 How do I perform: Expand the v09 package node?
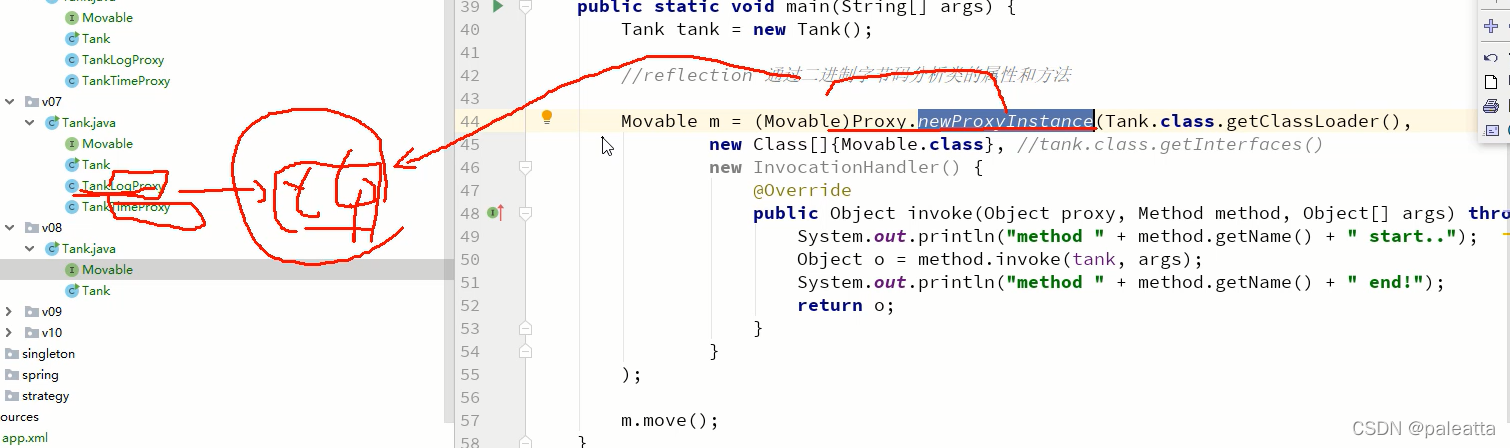[10, 311]
